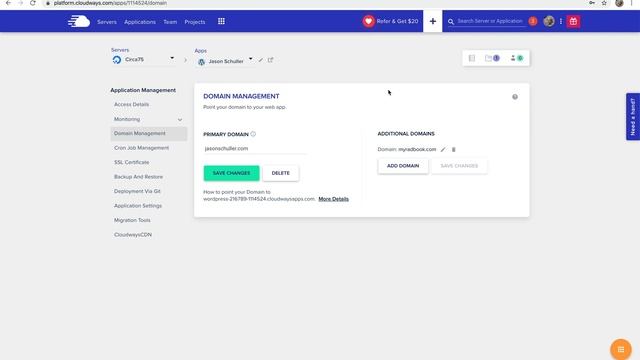Click the Refer & Get $20 heart icon
This screenshot has width=640, height=360.
point(368,21)
